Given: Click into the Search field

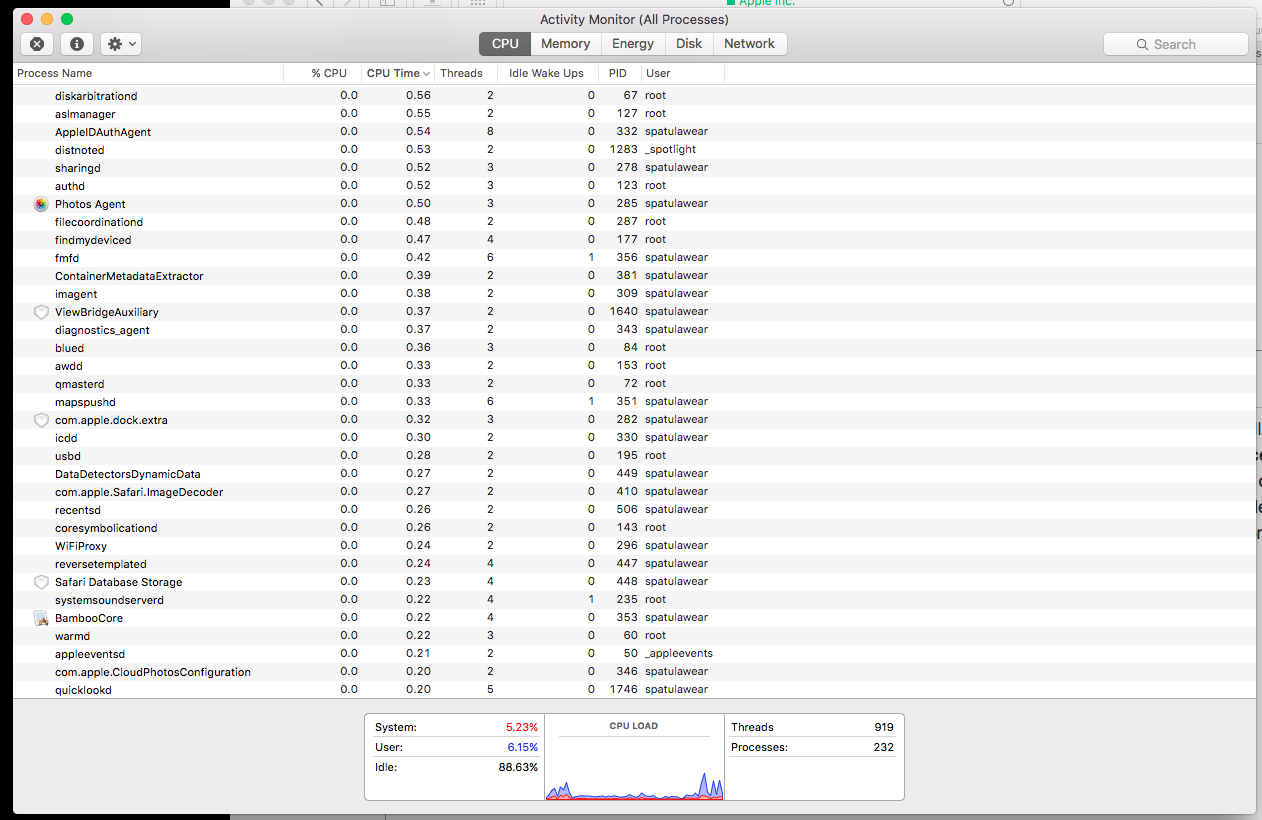Looking at the screenshot, I should click(1176, 44).
